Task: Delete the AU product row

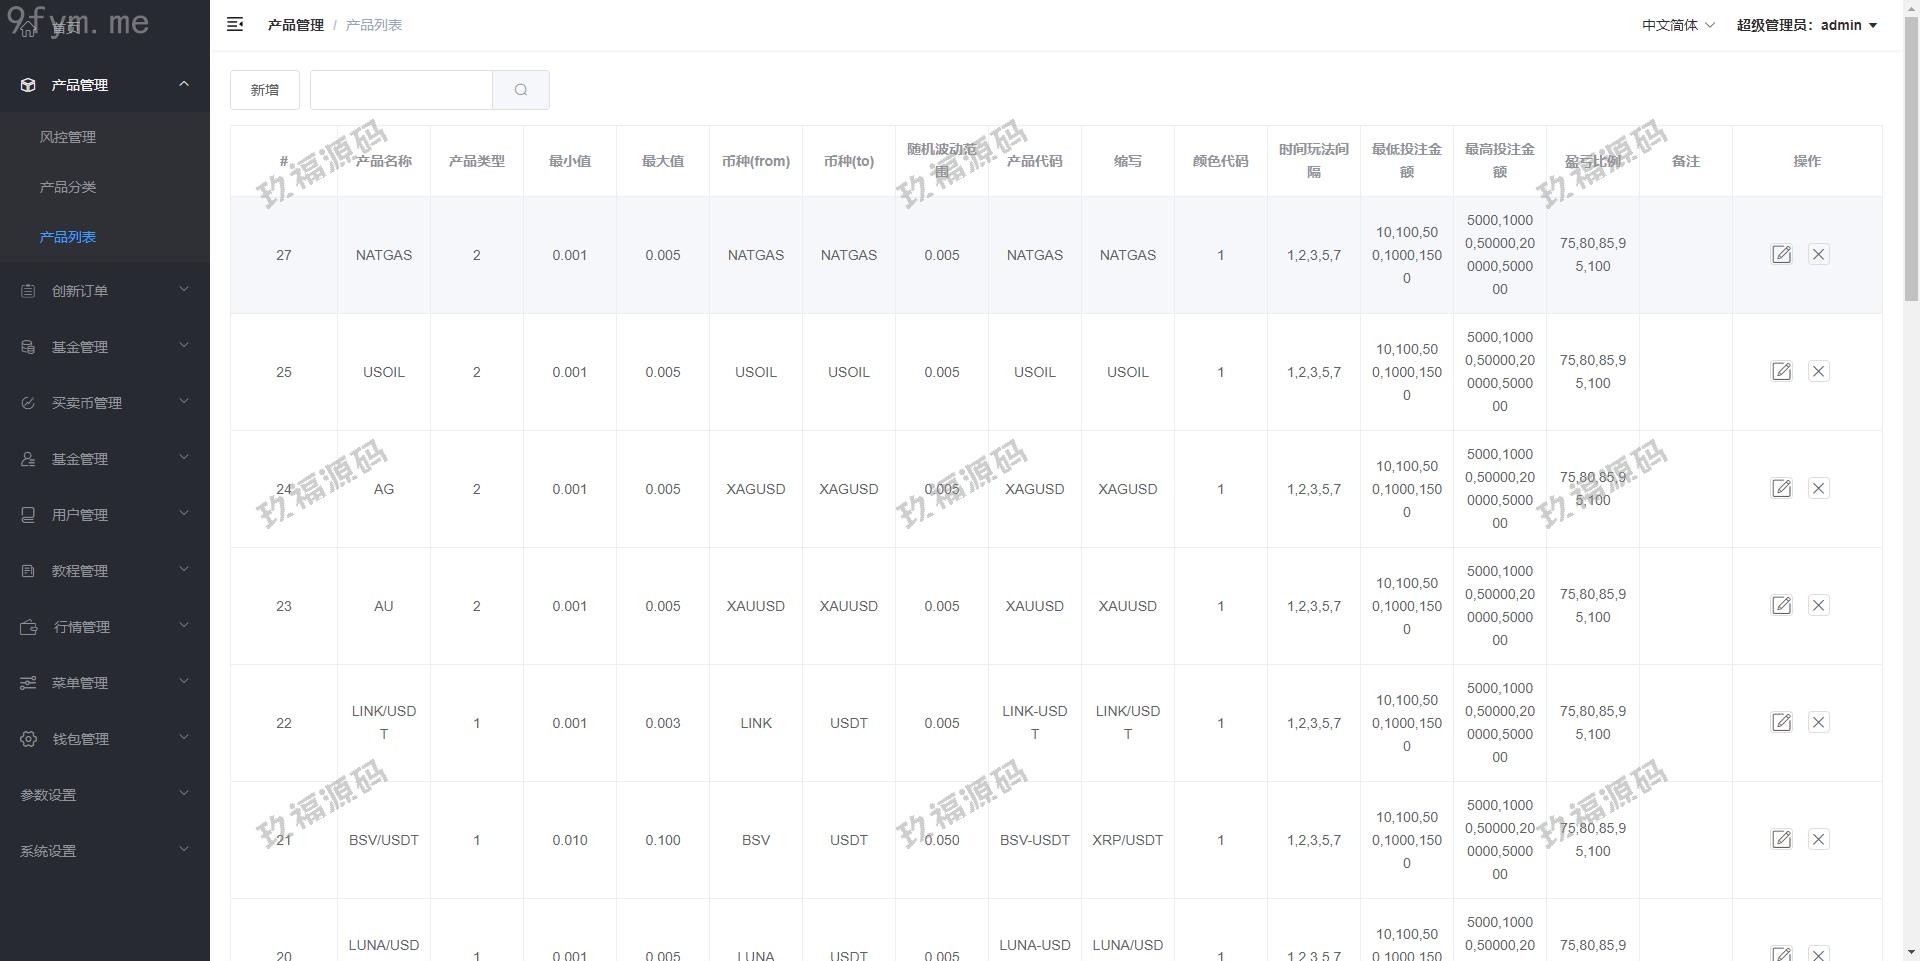Action: 1818,606
